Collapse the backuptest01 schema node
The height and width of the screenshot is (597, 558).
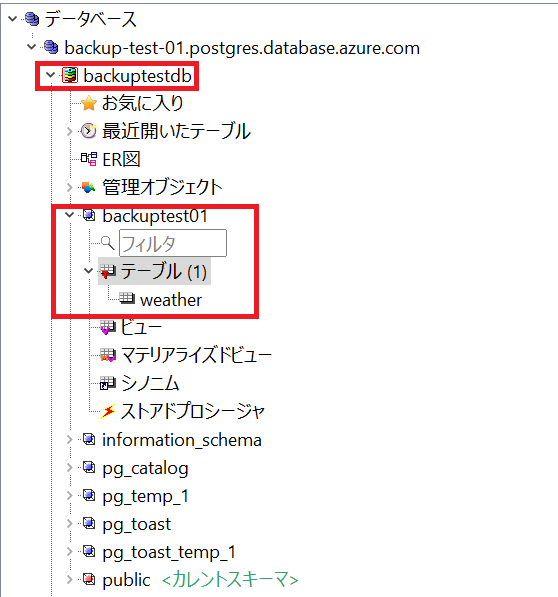(x=69, y=215)
